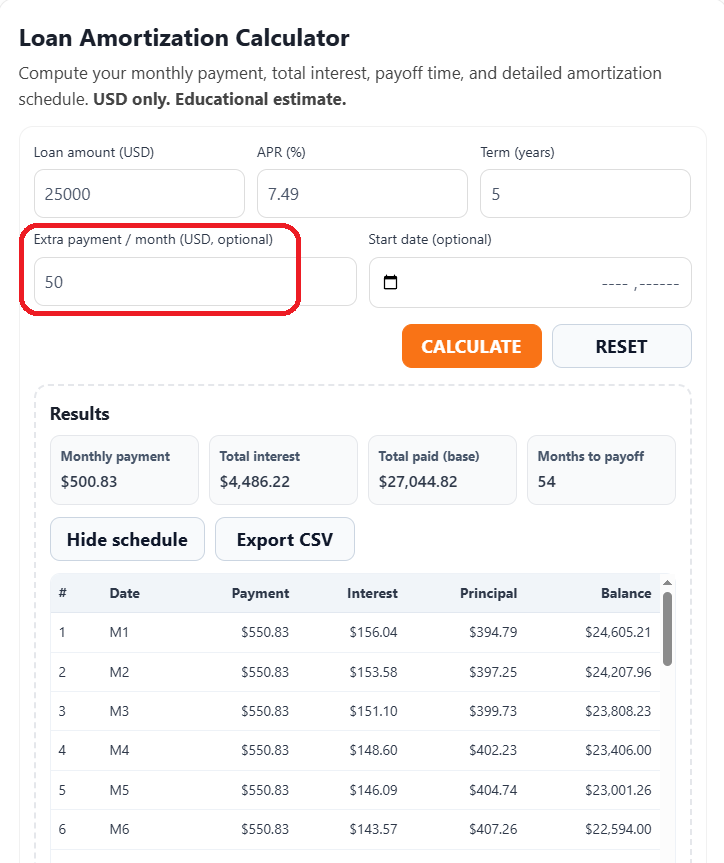The width and height of the screenshot is (724, 863).
Task: Click the APR percentage field
Action: (362, 193)
